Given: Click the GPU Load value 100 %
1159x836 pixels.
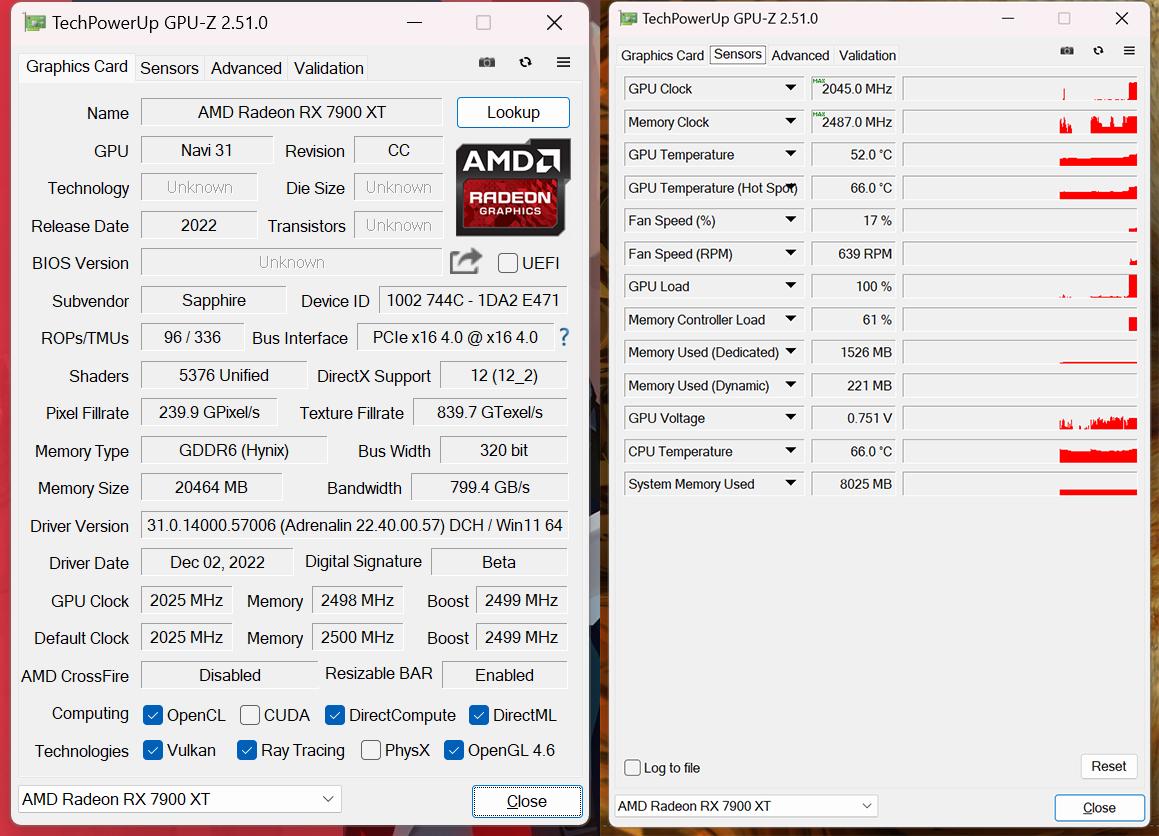Looking at the screenshot, I should tap(853, 286).
